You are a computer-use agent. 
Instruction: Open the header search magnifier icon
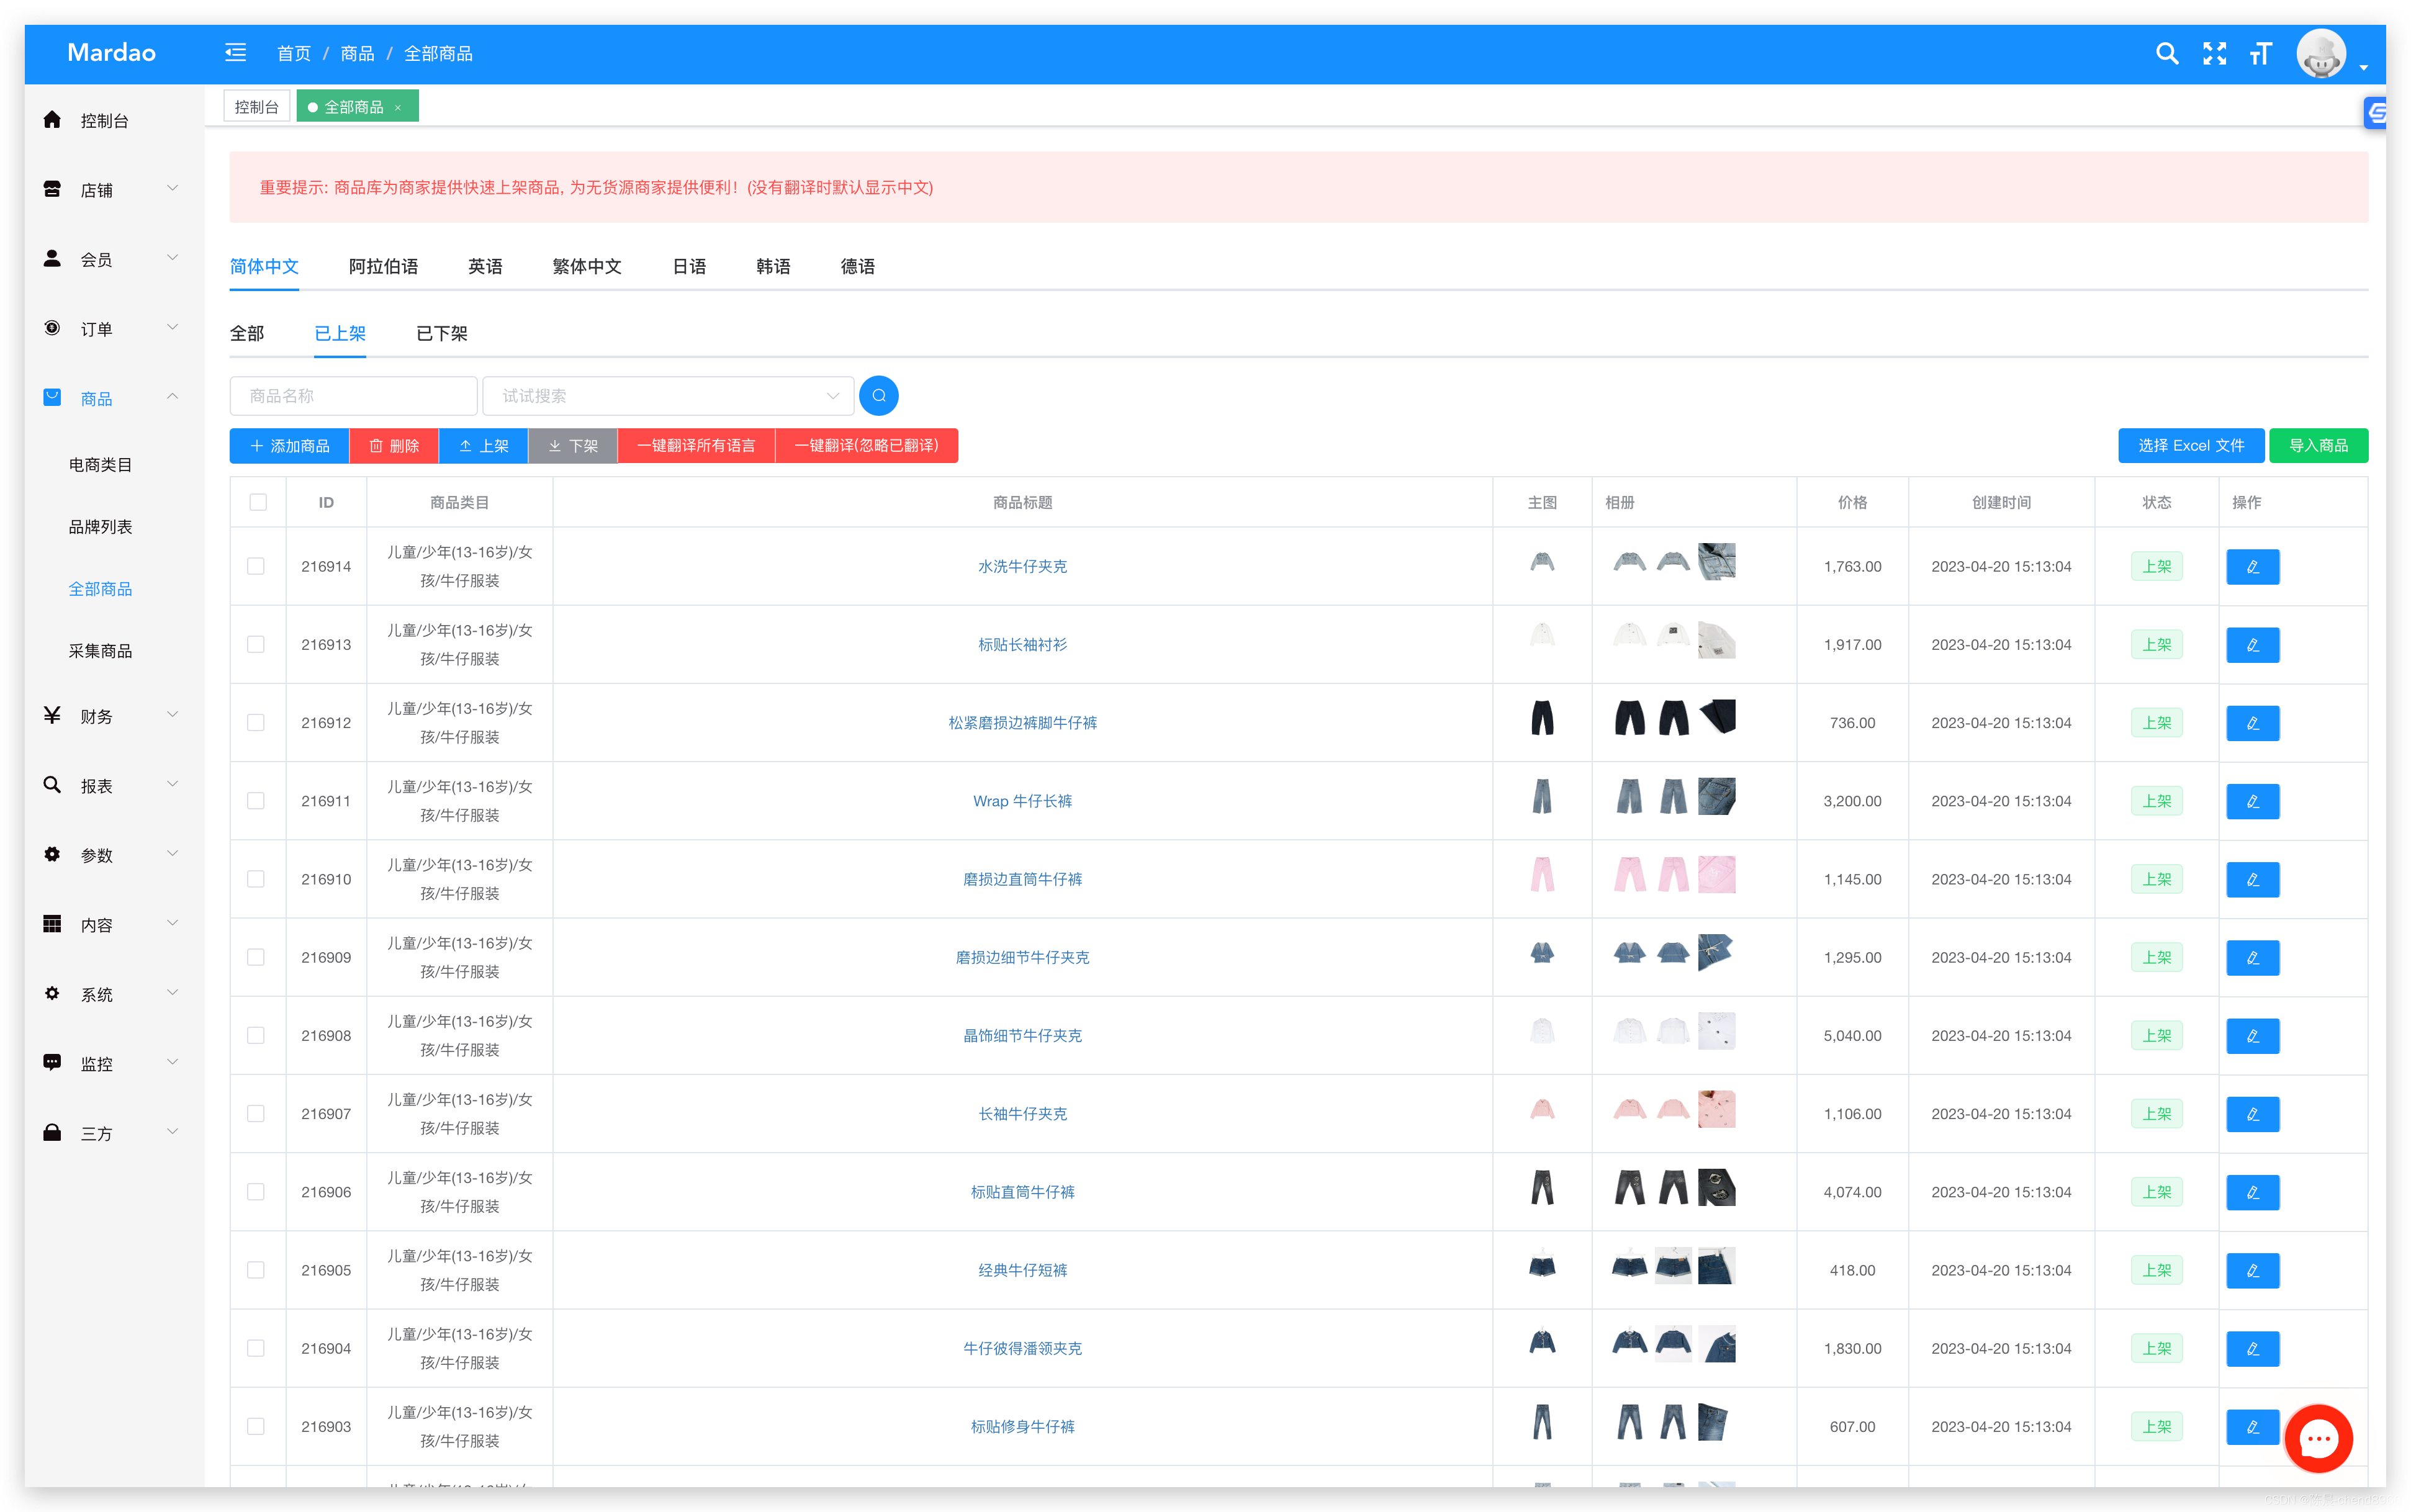point(2166,54)
